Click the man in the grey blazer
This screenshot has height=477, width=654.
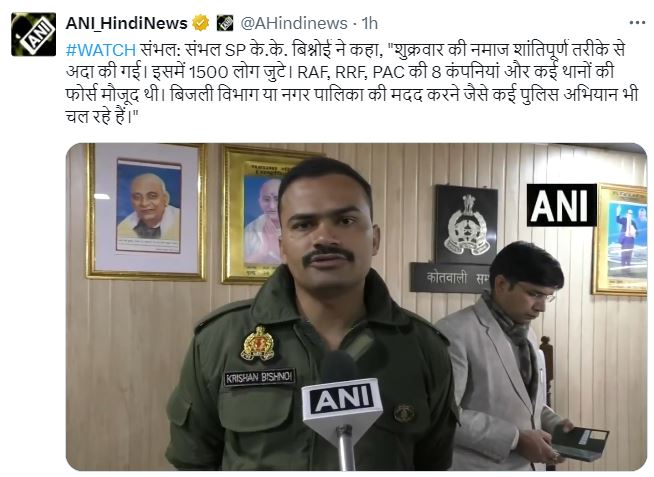pos(505,357)
